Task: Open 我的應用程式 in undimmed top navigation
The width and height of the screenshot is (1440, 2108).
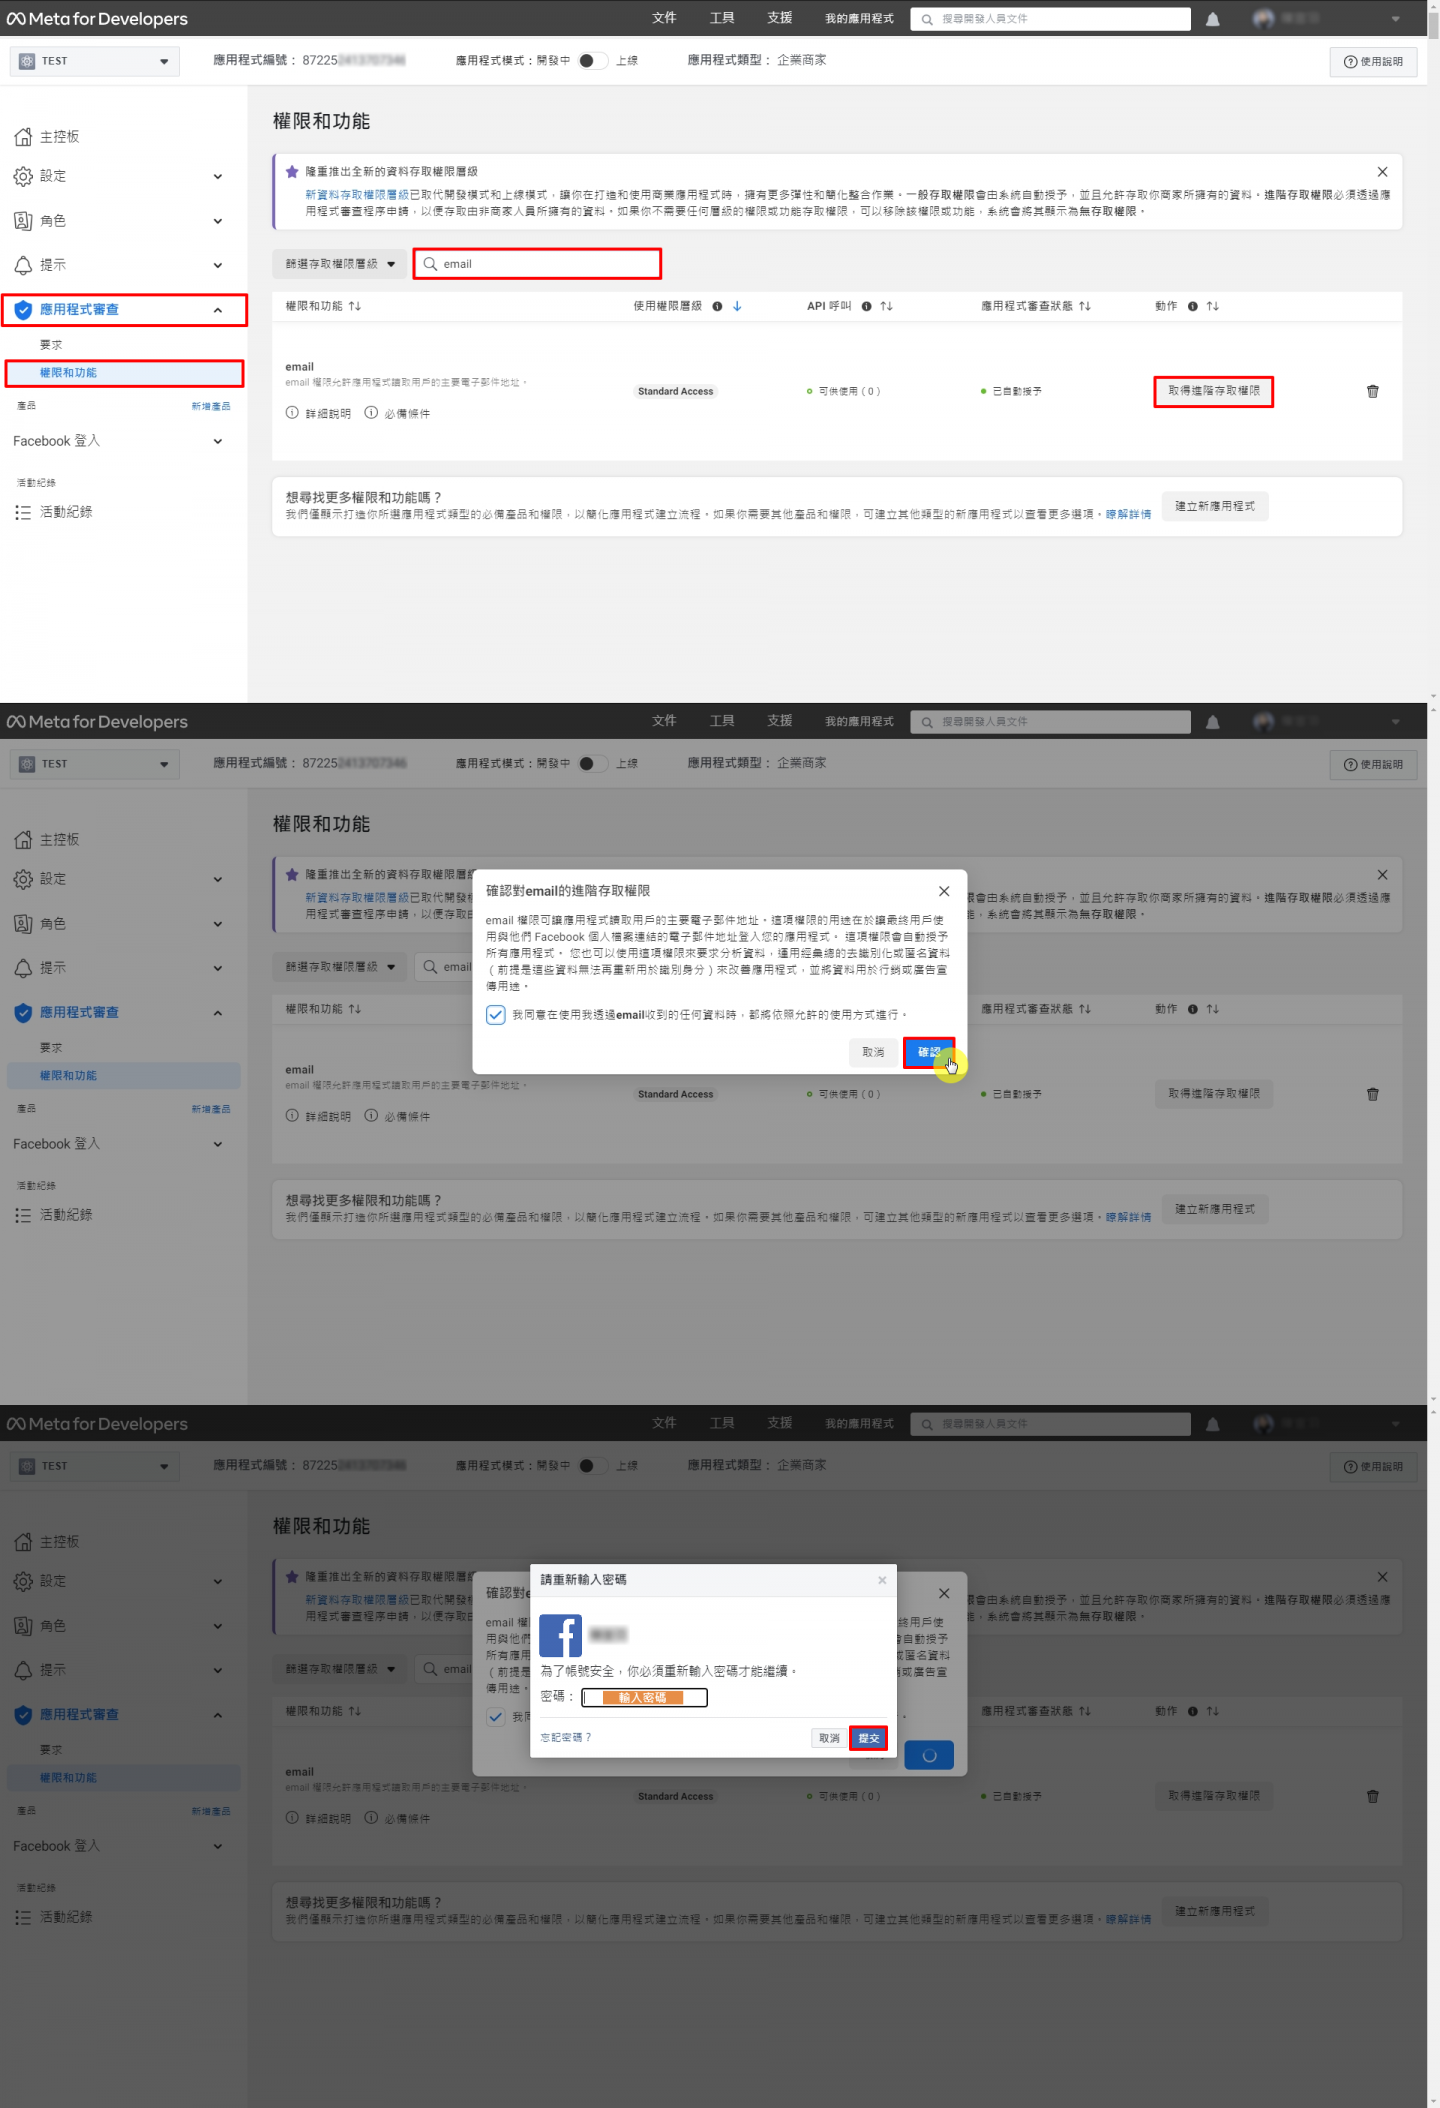Action: [x=858, y=19]
